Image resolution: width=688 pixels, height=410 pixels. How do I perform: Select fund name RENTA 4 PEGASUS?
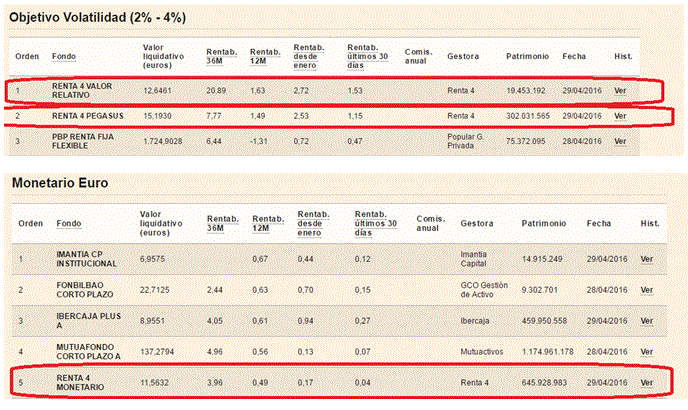tap(88, 116)
